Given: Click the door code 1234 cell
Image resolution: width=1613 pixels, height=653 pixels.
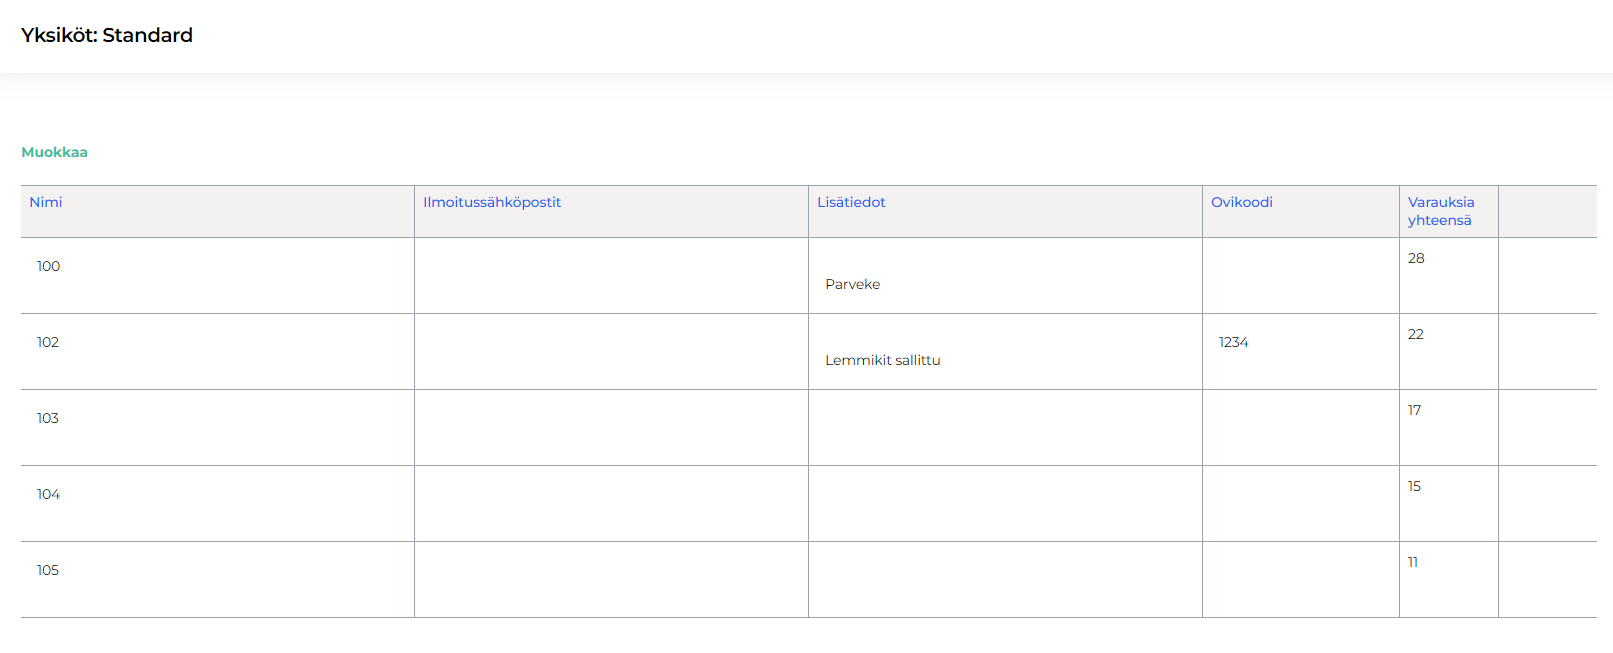Looking at the screenshot, I should pyautogui.click(x=1233, y=342).
